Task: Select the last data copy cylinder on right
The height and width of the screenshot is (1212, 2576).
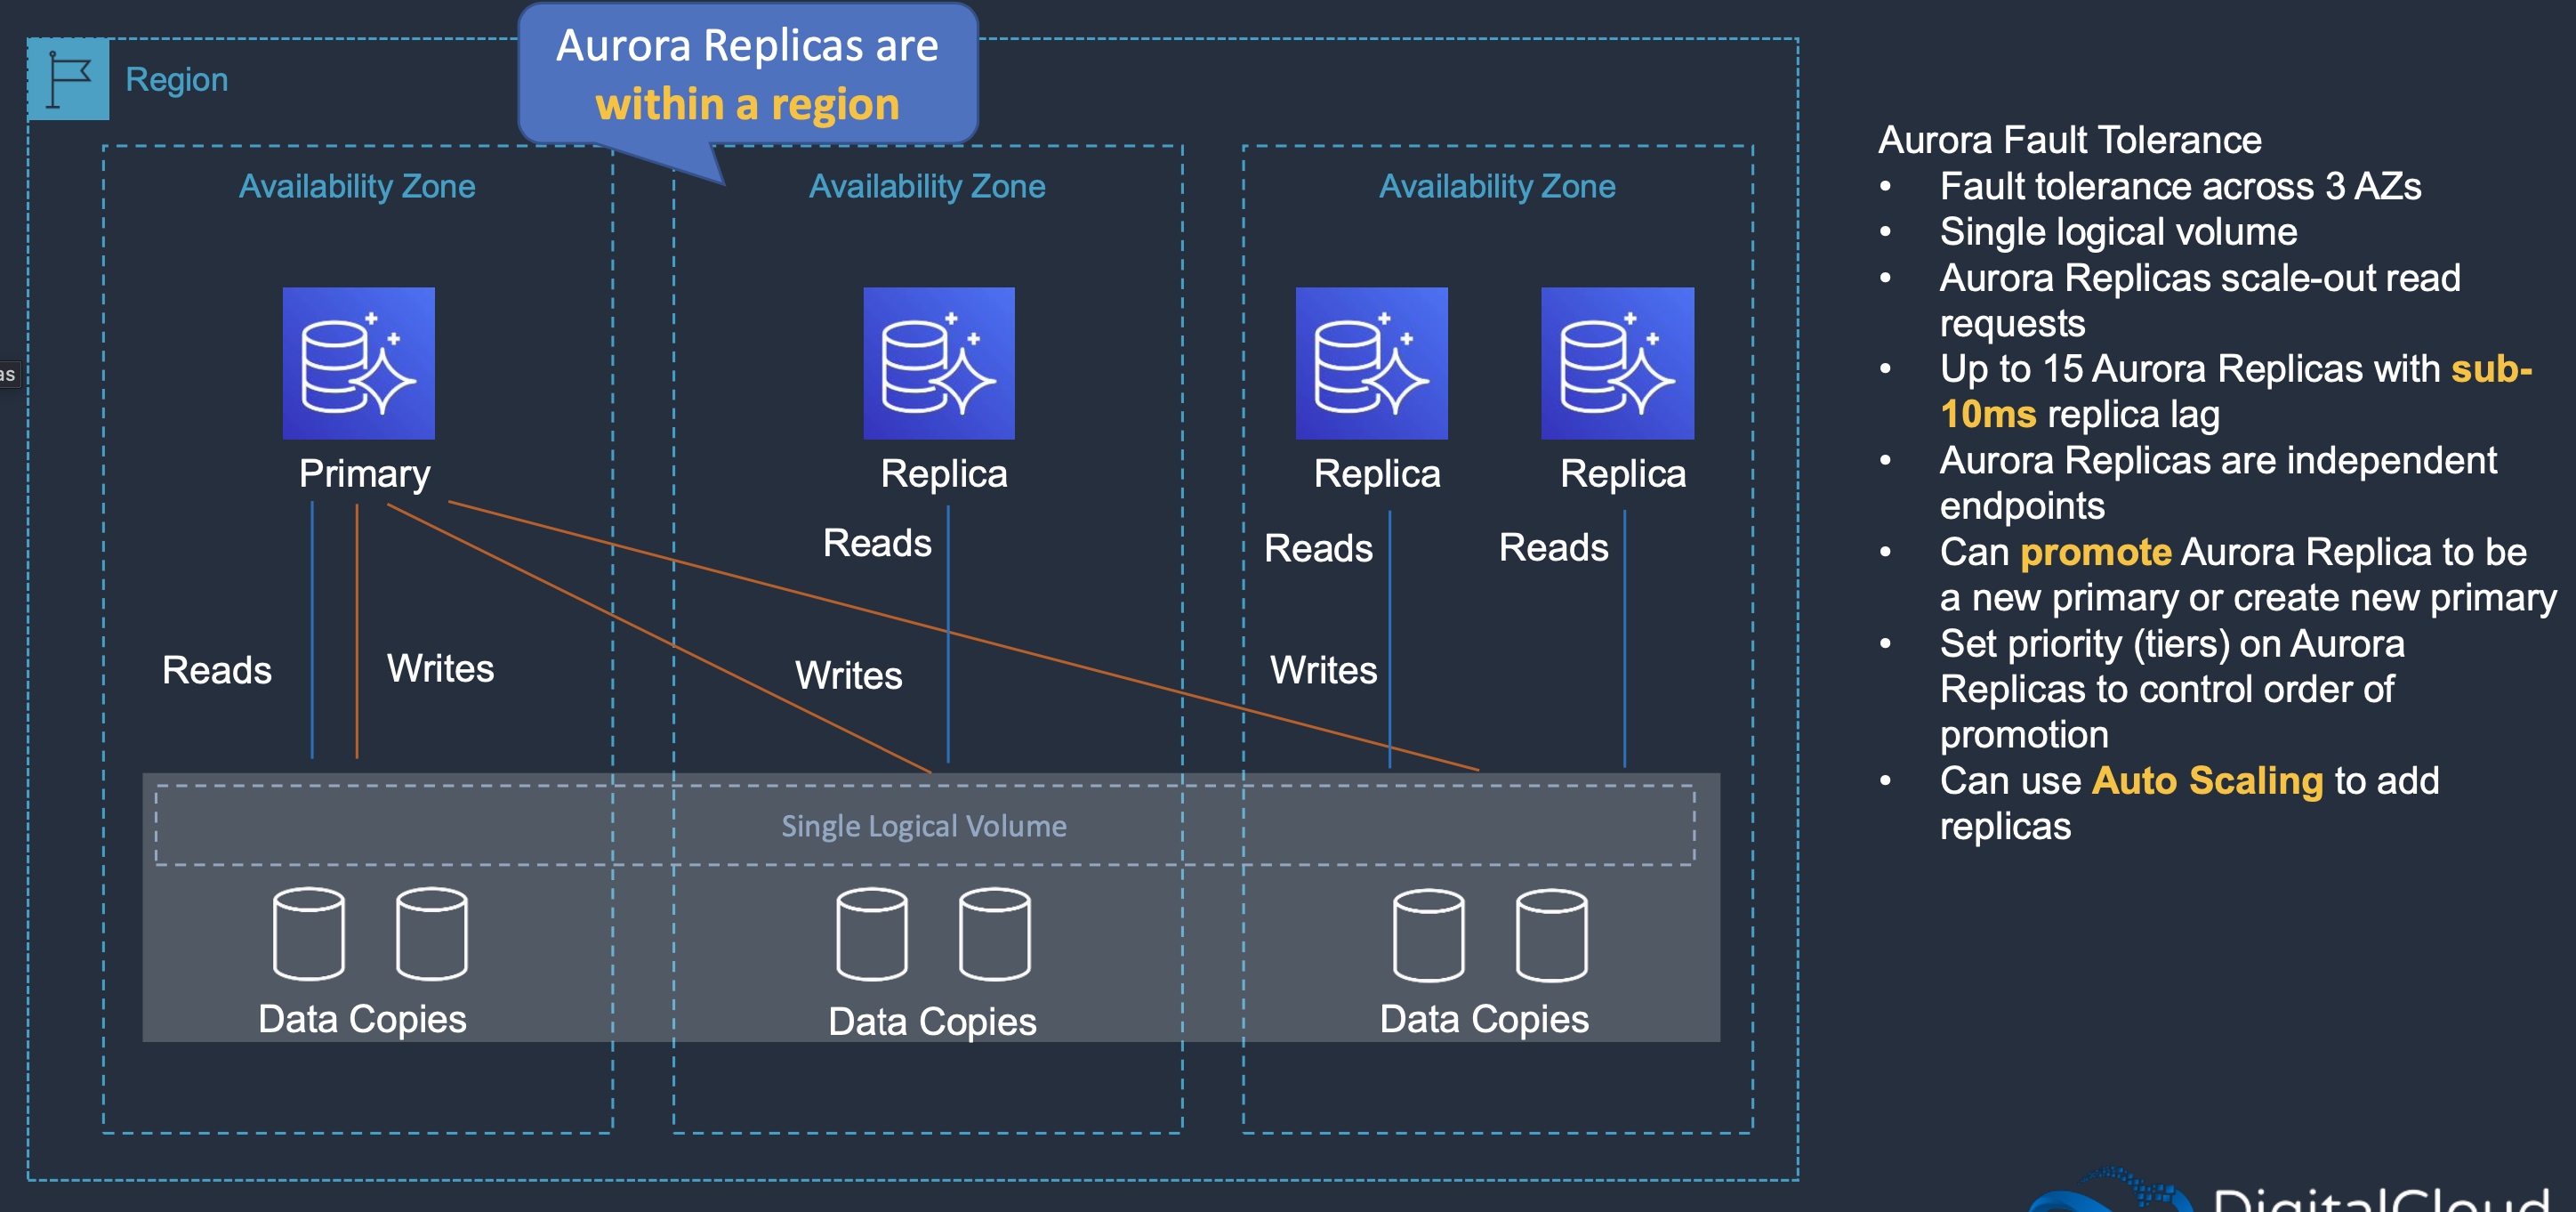Action: pyautogui.click(x=1551, y=935)
